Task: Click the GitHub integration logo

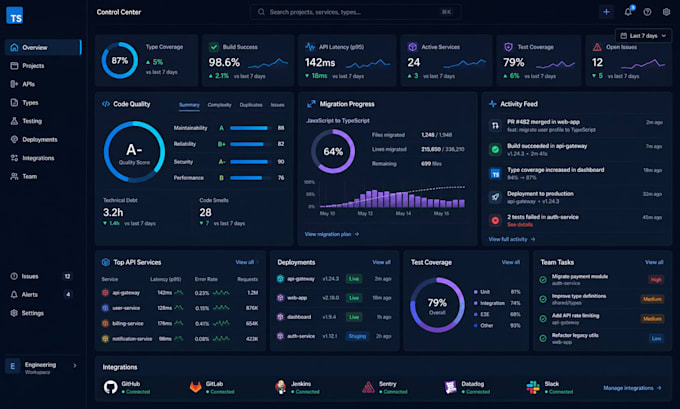Action: point(111,387)
